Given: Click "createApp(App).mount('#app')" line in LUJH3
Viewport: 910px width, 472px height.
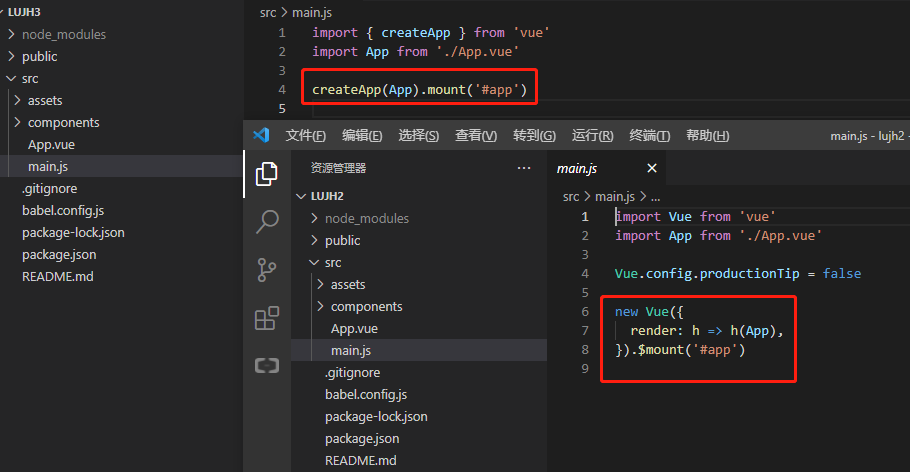Looking at the screenshot, I should 420,89.
